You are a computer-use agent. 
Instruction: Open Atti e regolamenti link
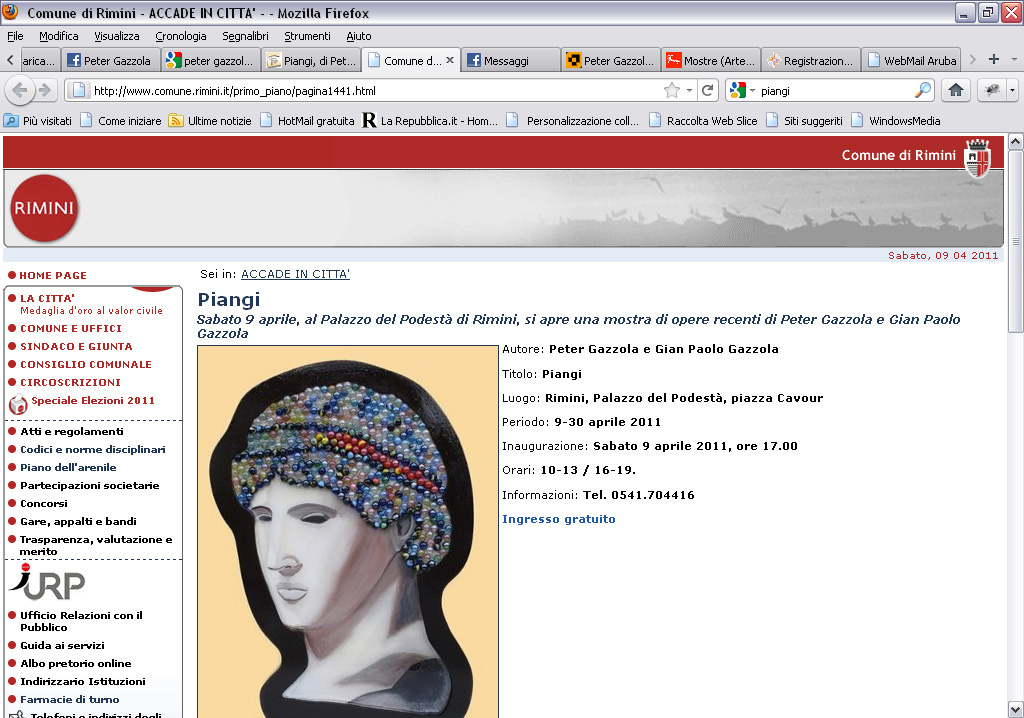pyautogui.click(x=72, y=431)
